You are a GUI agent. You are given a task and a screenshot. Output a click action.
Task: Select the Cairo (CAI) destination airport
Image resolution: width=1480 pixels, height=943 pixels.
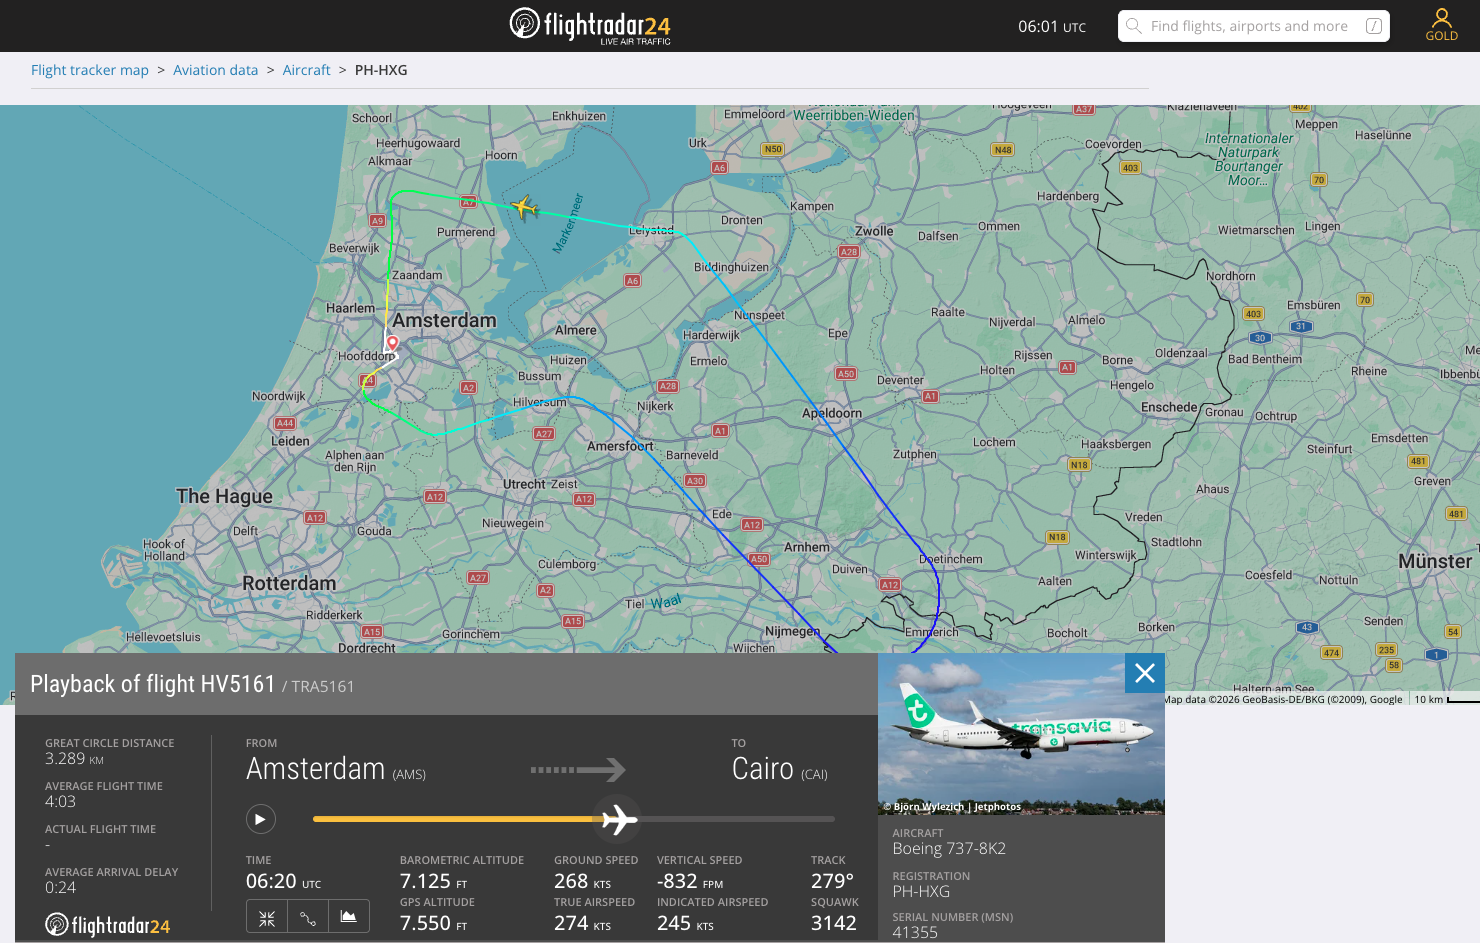tap(780, 769)
